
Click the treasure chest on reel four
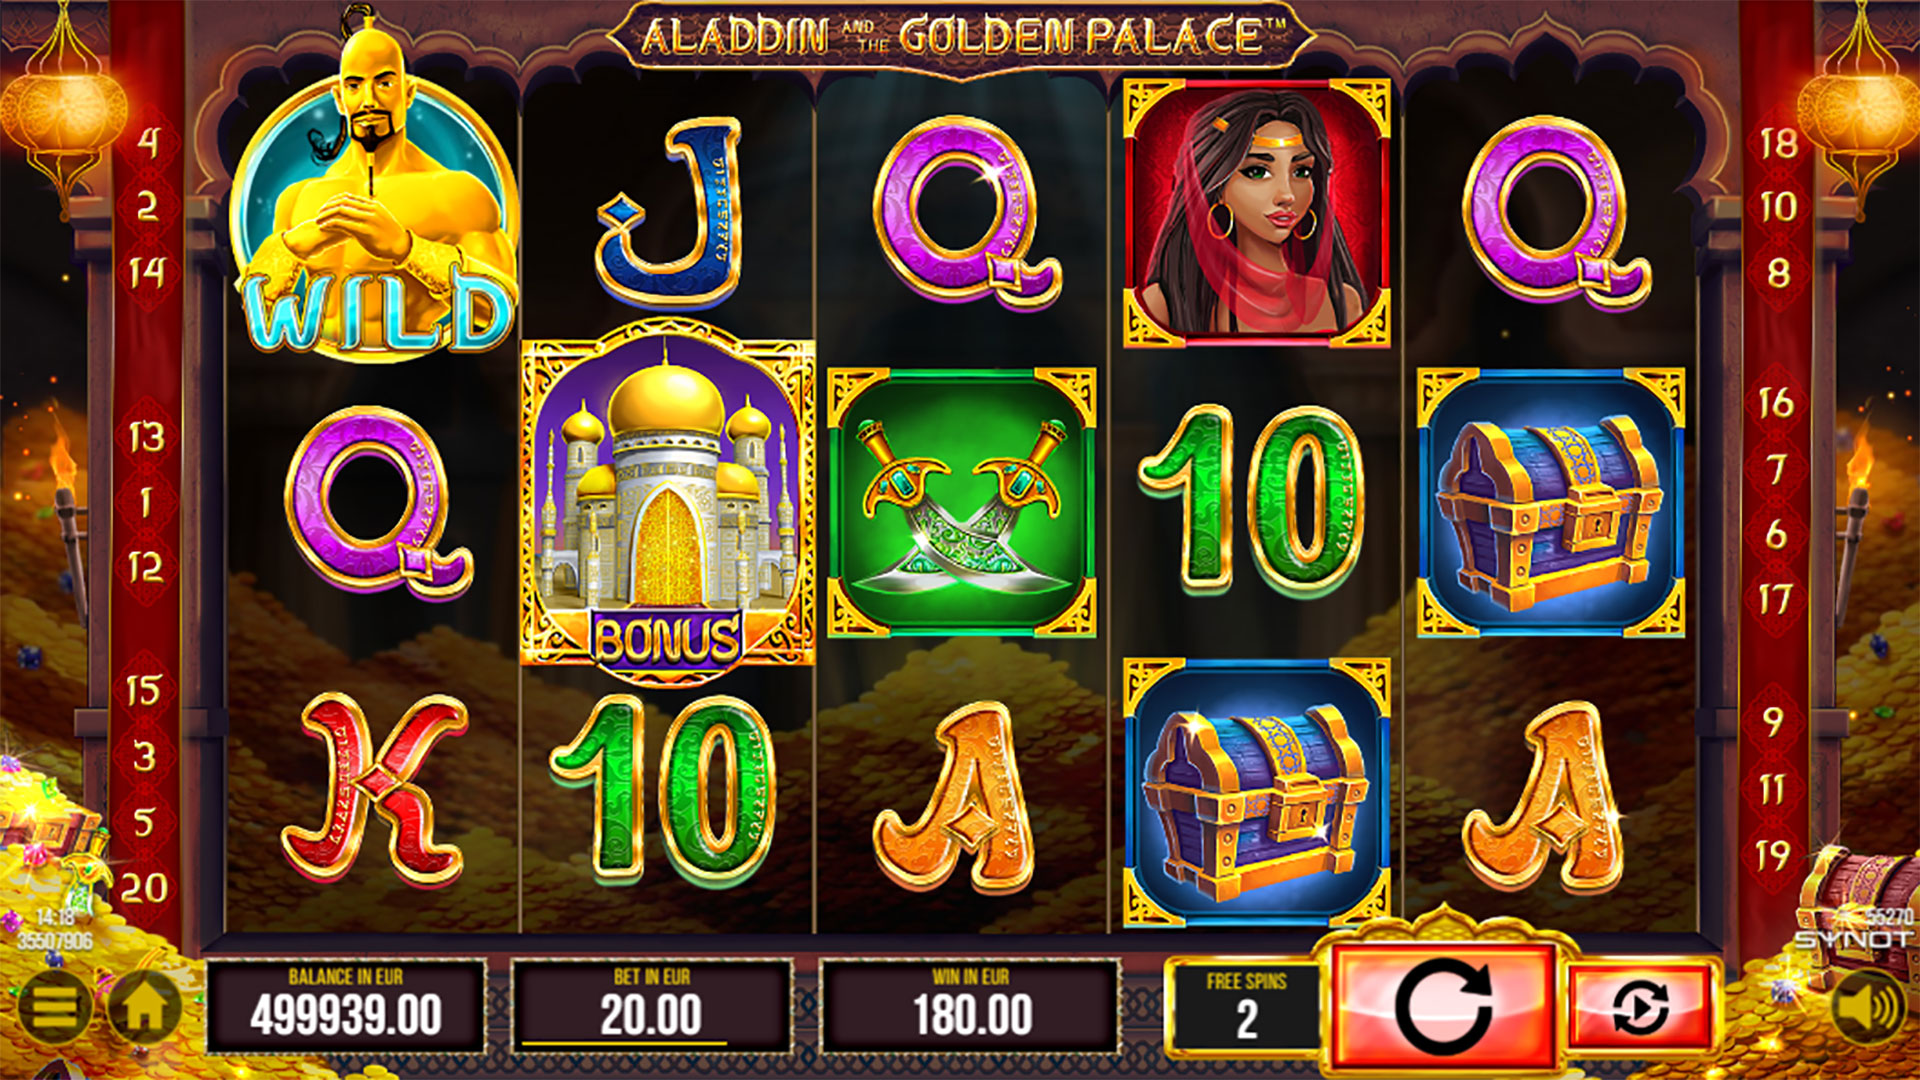point(1256,793)
